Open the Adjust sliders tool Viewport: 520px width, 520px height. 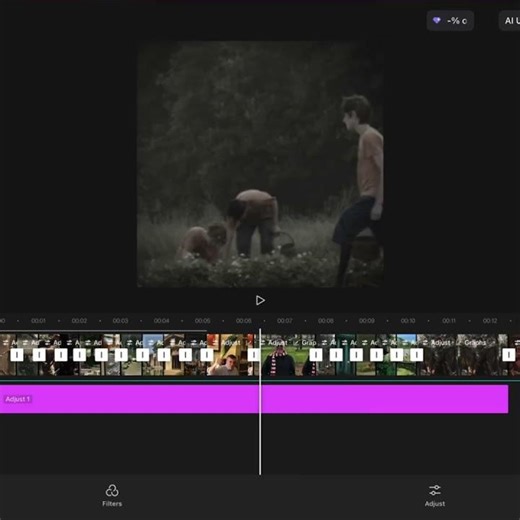click(x=435, y=496)
